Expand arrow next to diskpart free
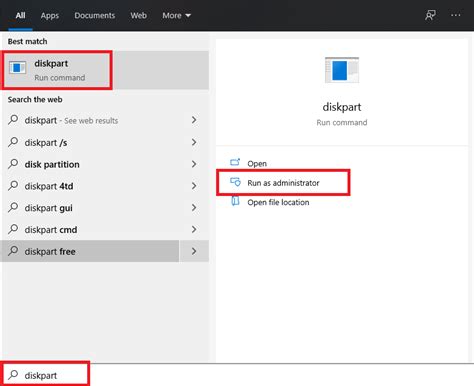 tap(194, 251)
